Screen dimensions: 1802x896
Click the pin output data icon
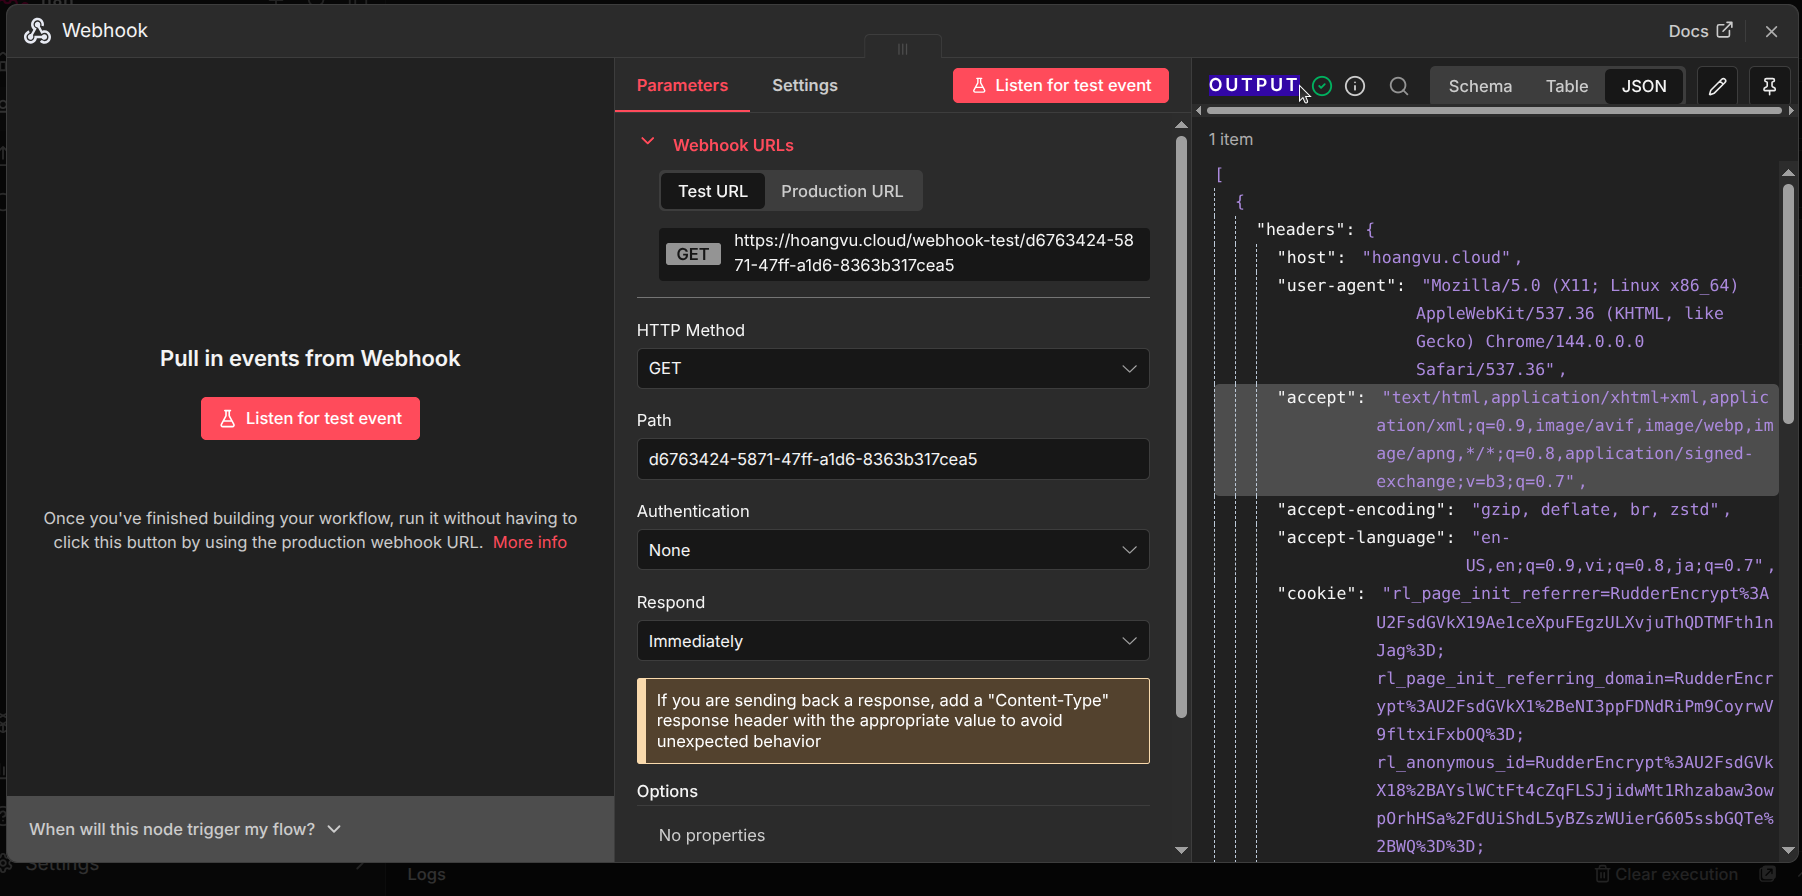tap(1769, 86)
